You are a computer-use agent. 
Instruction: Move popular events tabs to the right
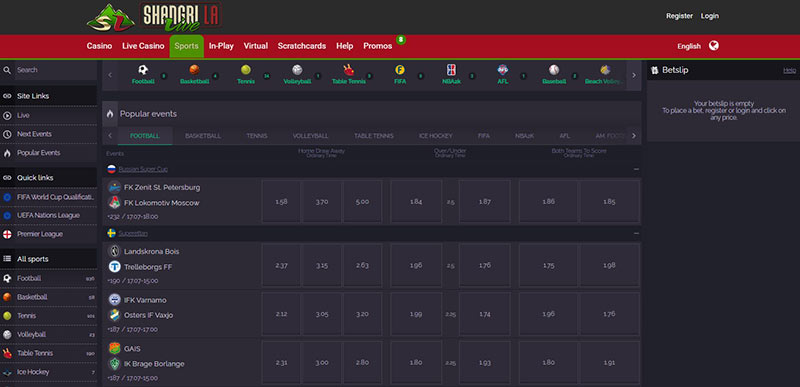pyautogui.click(x=634, y=136)
